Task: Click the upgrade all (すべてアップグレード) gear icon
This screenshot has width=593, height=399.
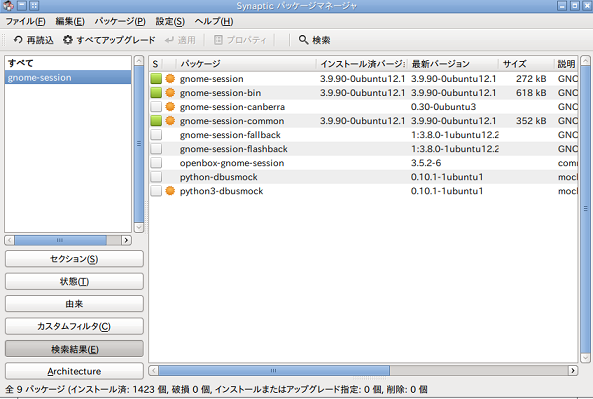Action: coord(67,40)
